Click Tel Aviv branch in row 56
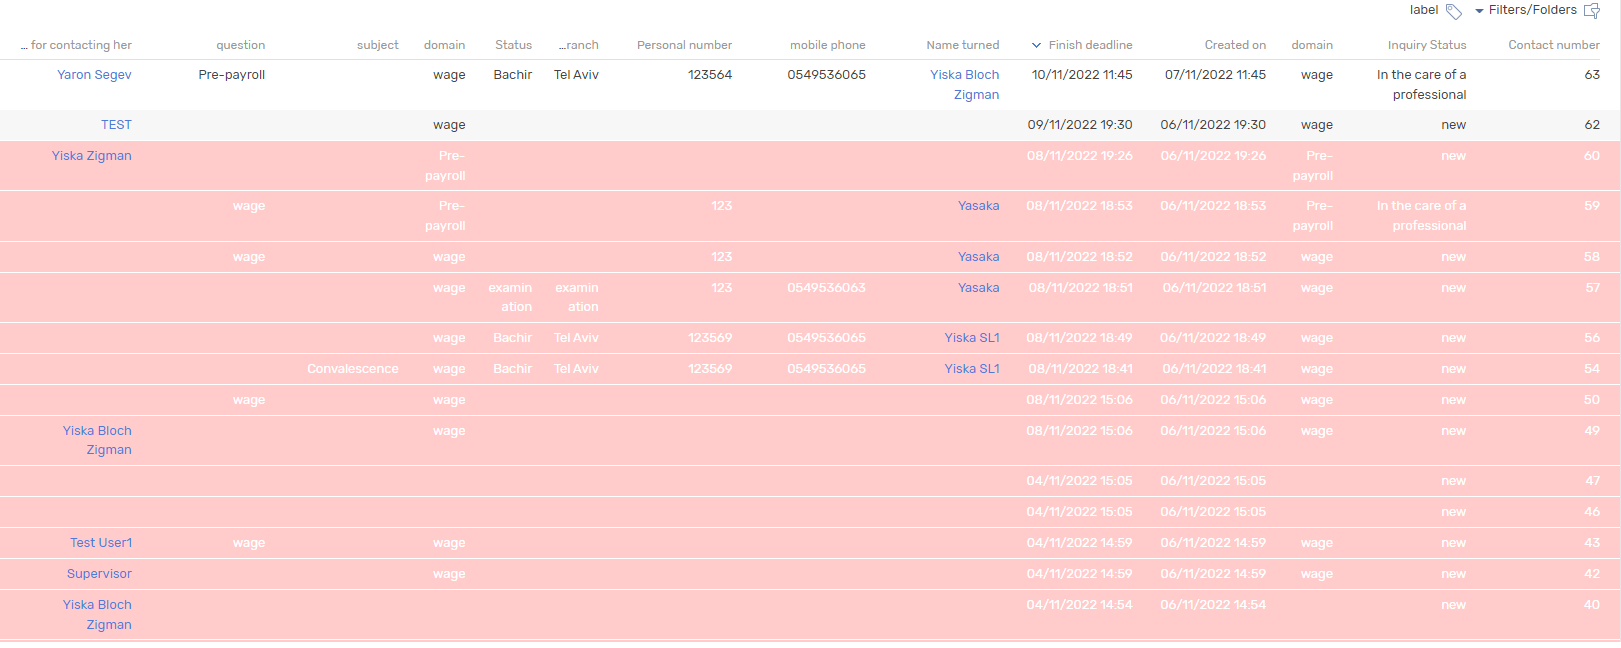The height and width of the screenshot is (648, 1621). (x=576, y=338)
